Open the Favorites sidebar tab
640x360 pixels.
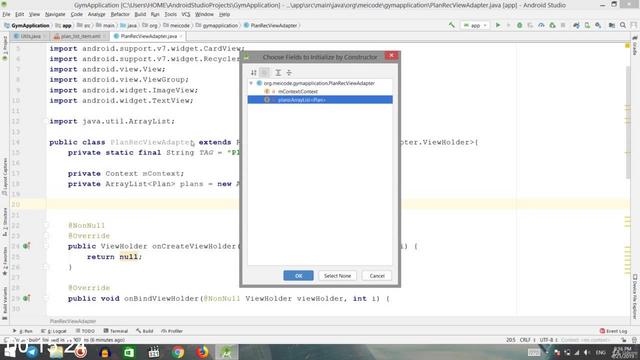5,261
